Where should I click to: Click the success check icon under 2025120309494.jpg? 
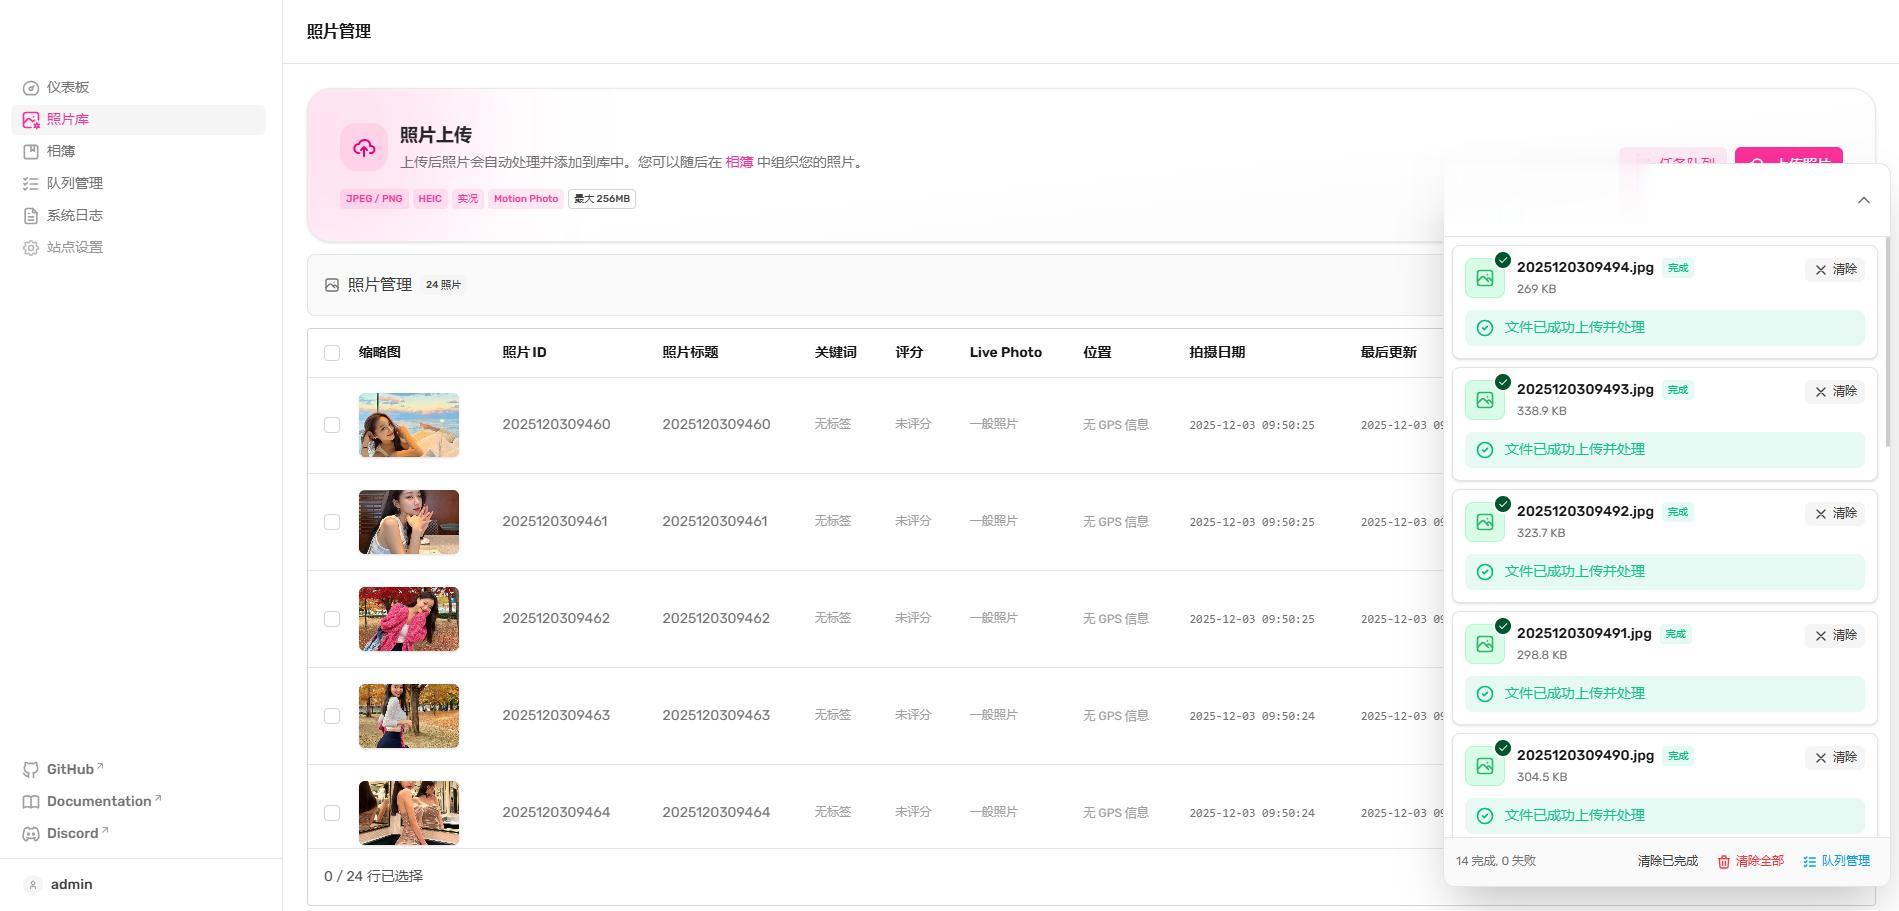click(1485, 328)
